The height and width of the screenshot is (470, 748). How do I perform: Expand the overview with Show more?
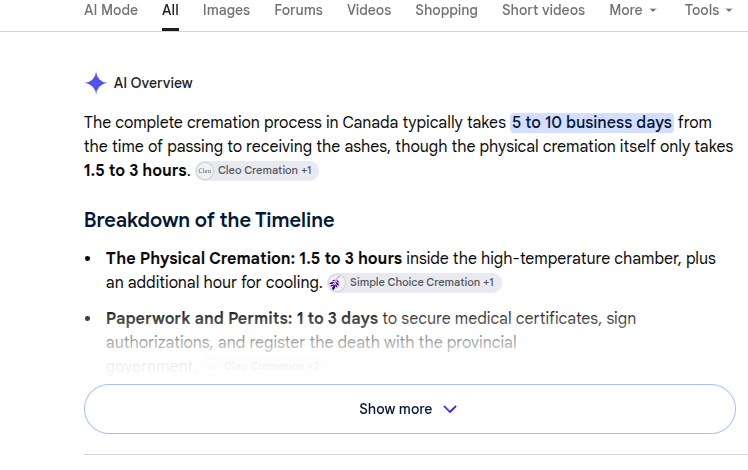pyautogui.click(x=410, y=409)
